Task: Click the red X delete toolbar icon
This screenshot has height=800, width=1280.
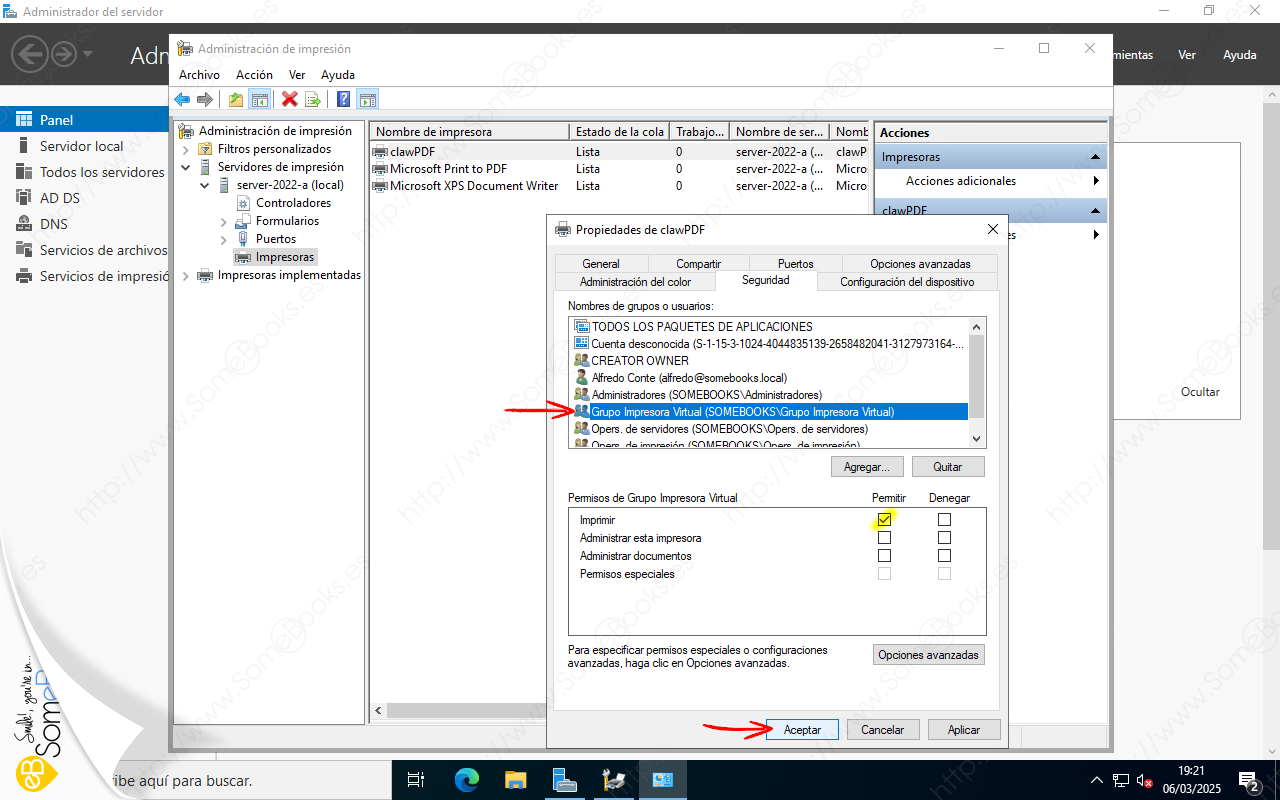Action: coord(289,99)
